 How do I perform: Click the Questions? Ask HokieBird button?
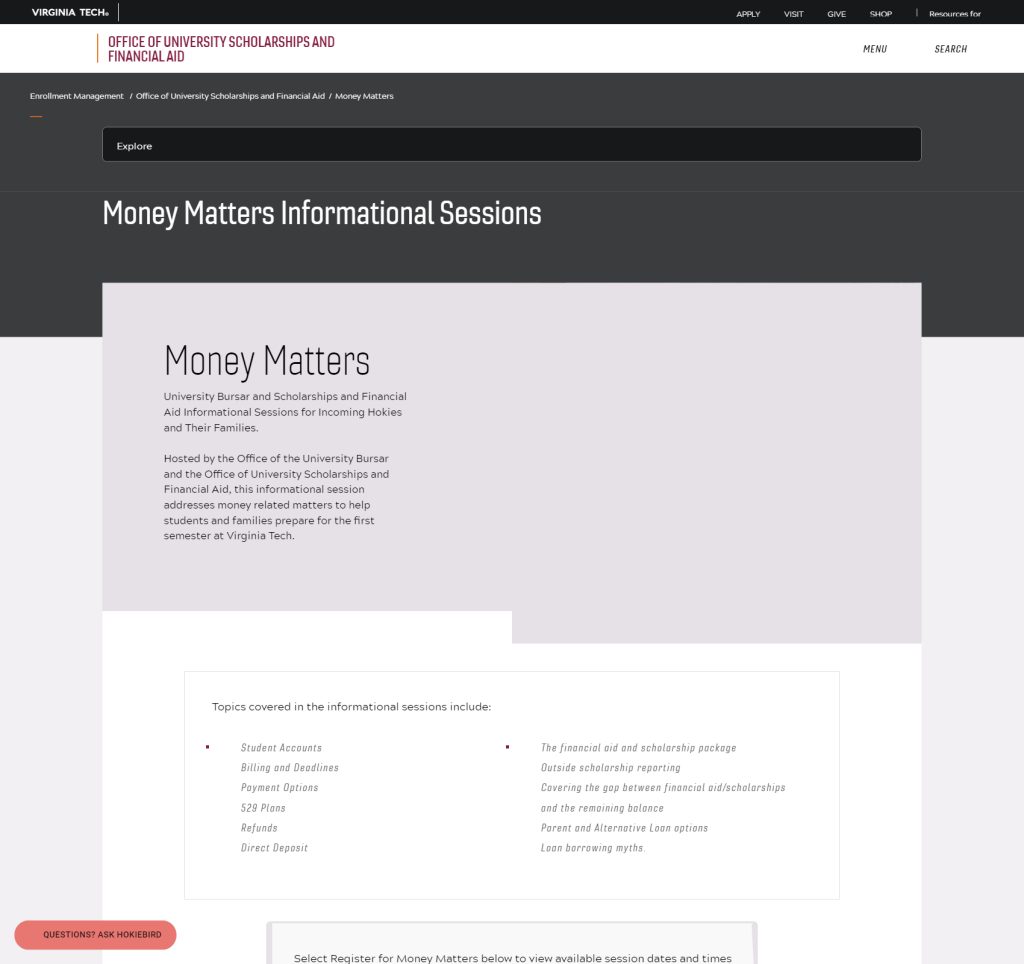(x=95, y=935)
